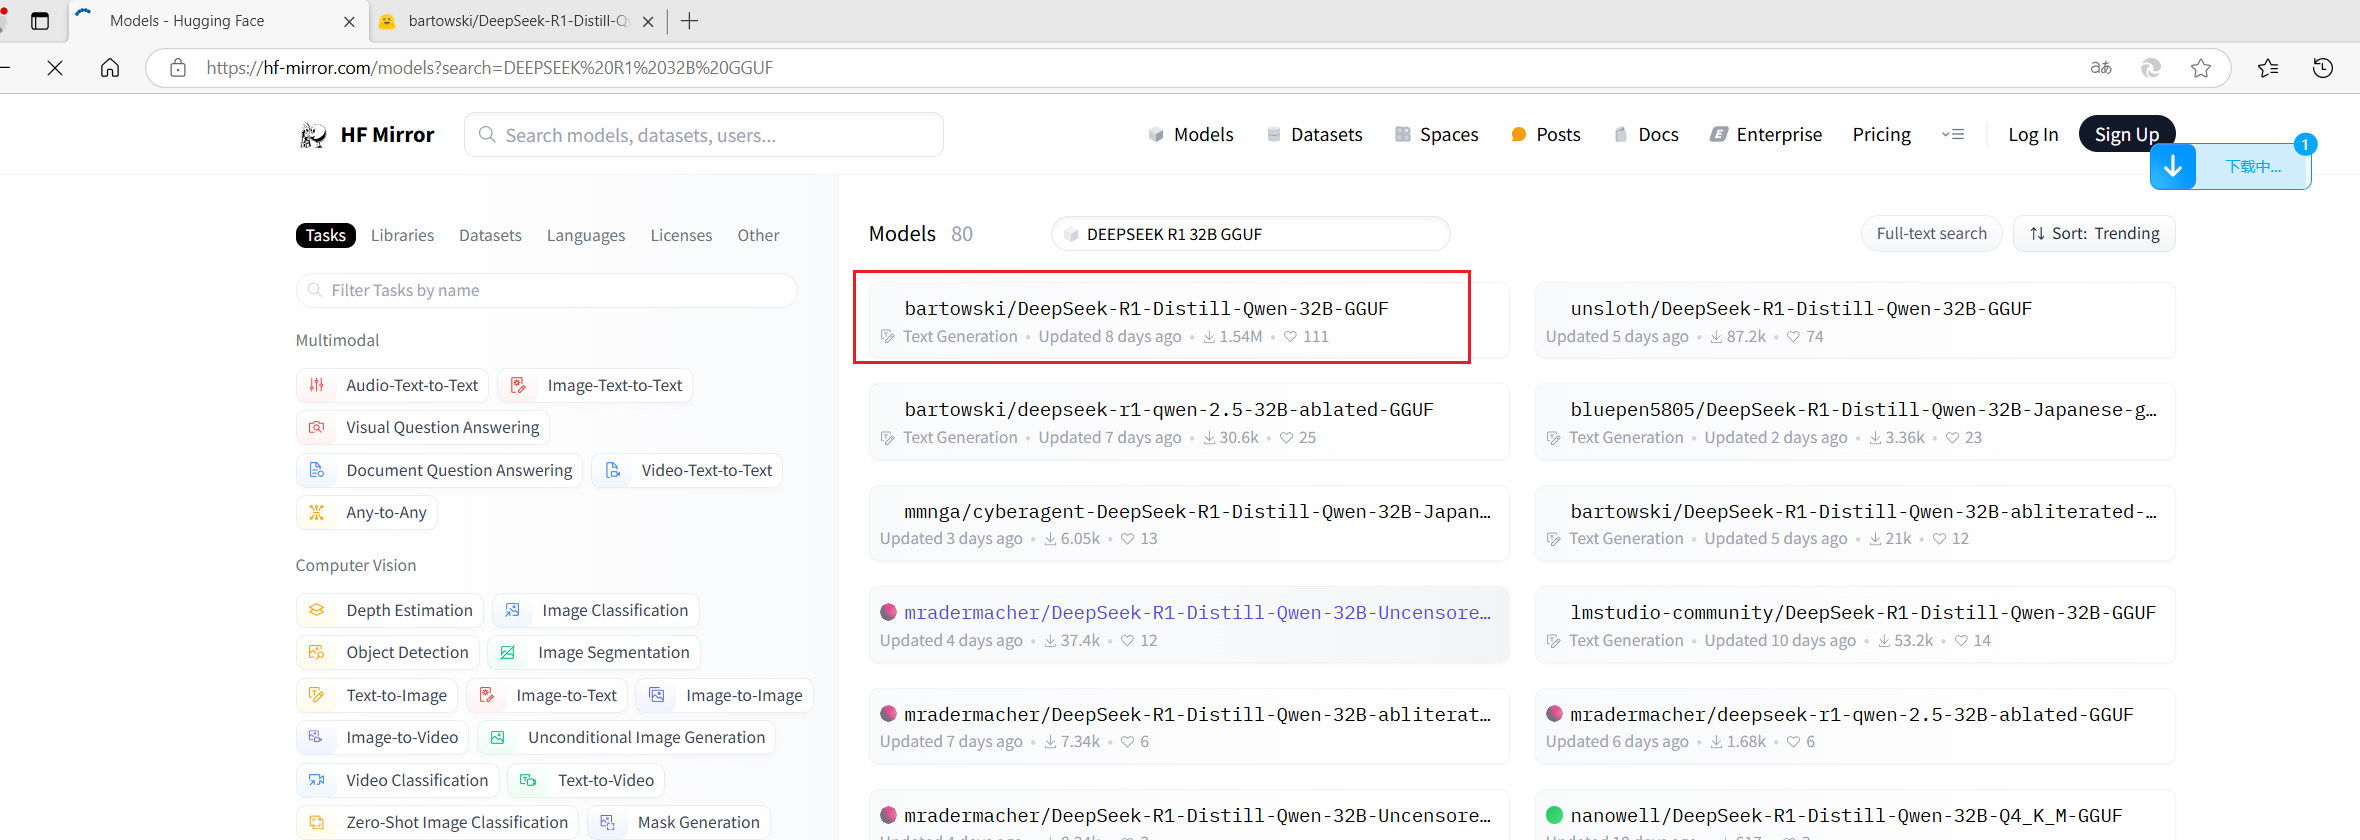Switch to the Datasets filter tab
The image size is (2360, 840).
[x=490, y=235]
